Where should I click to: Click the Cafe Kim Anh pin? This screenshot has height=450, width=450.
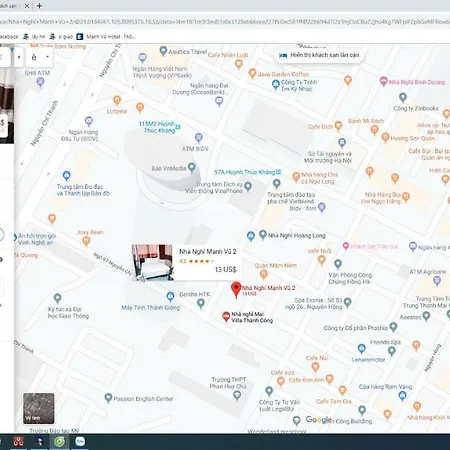(x=329, y=379)
